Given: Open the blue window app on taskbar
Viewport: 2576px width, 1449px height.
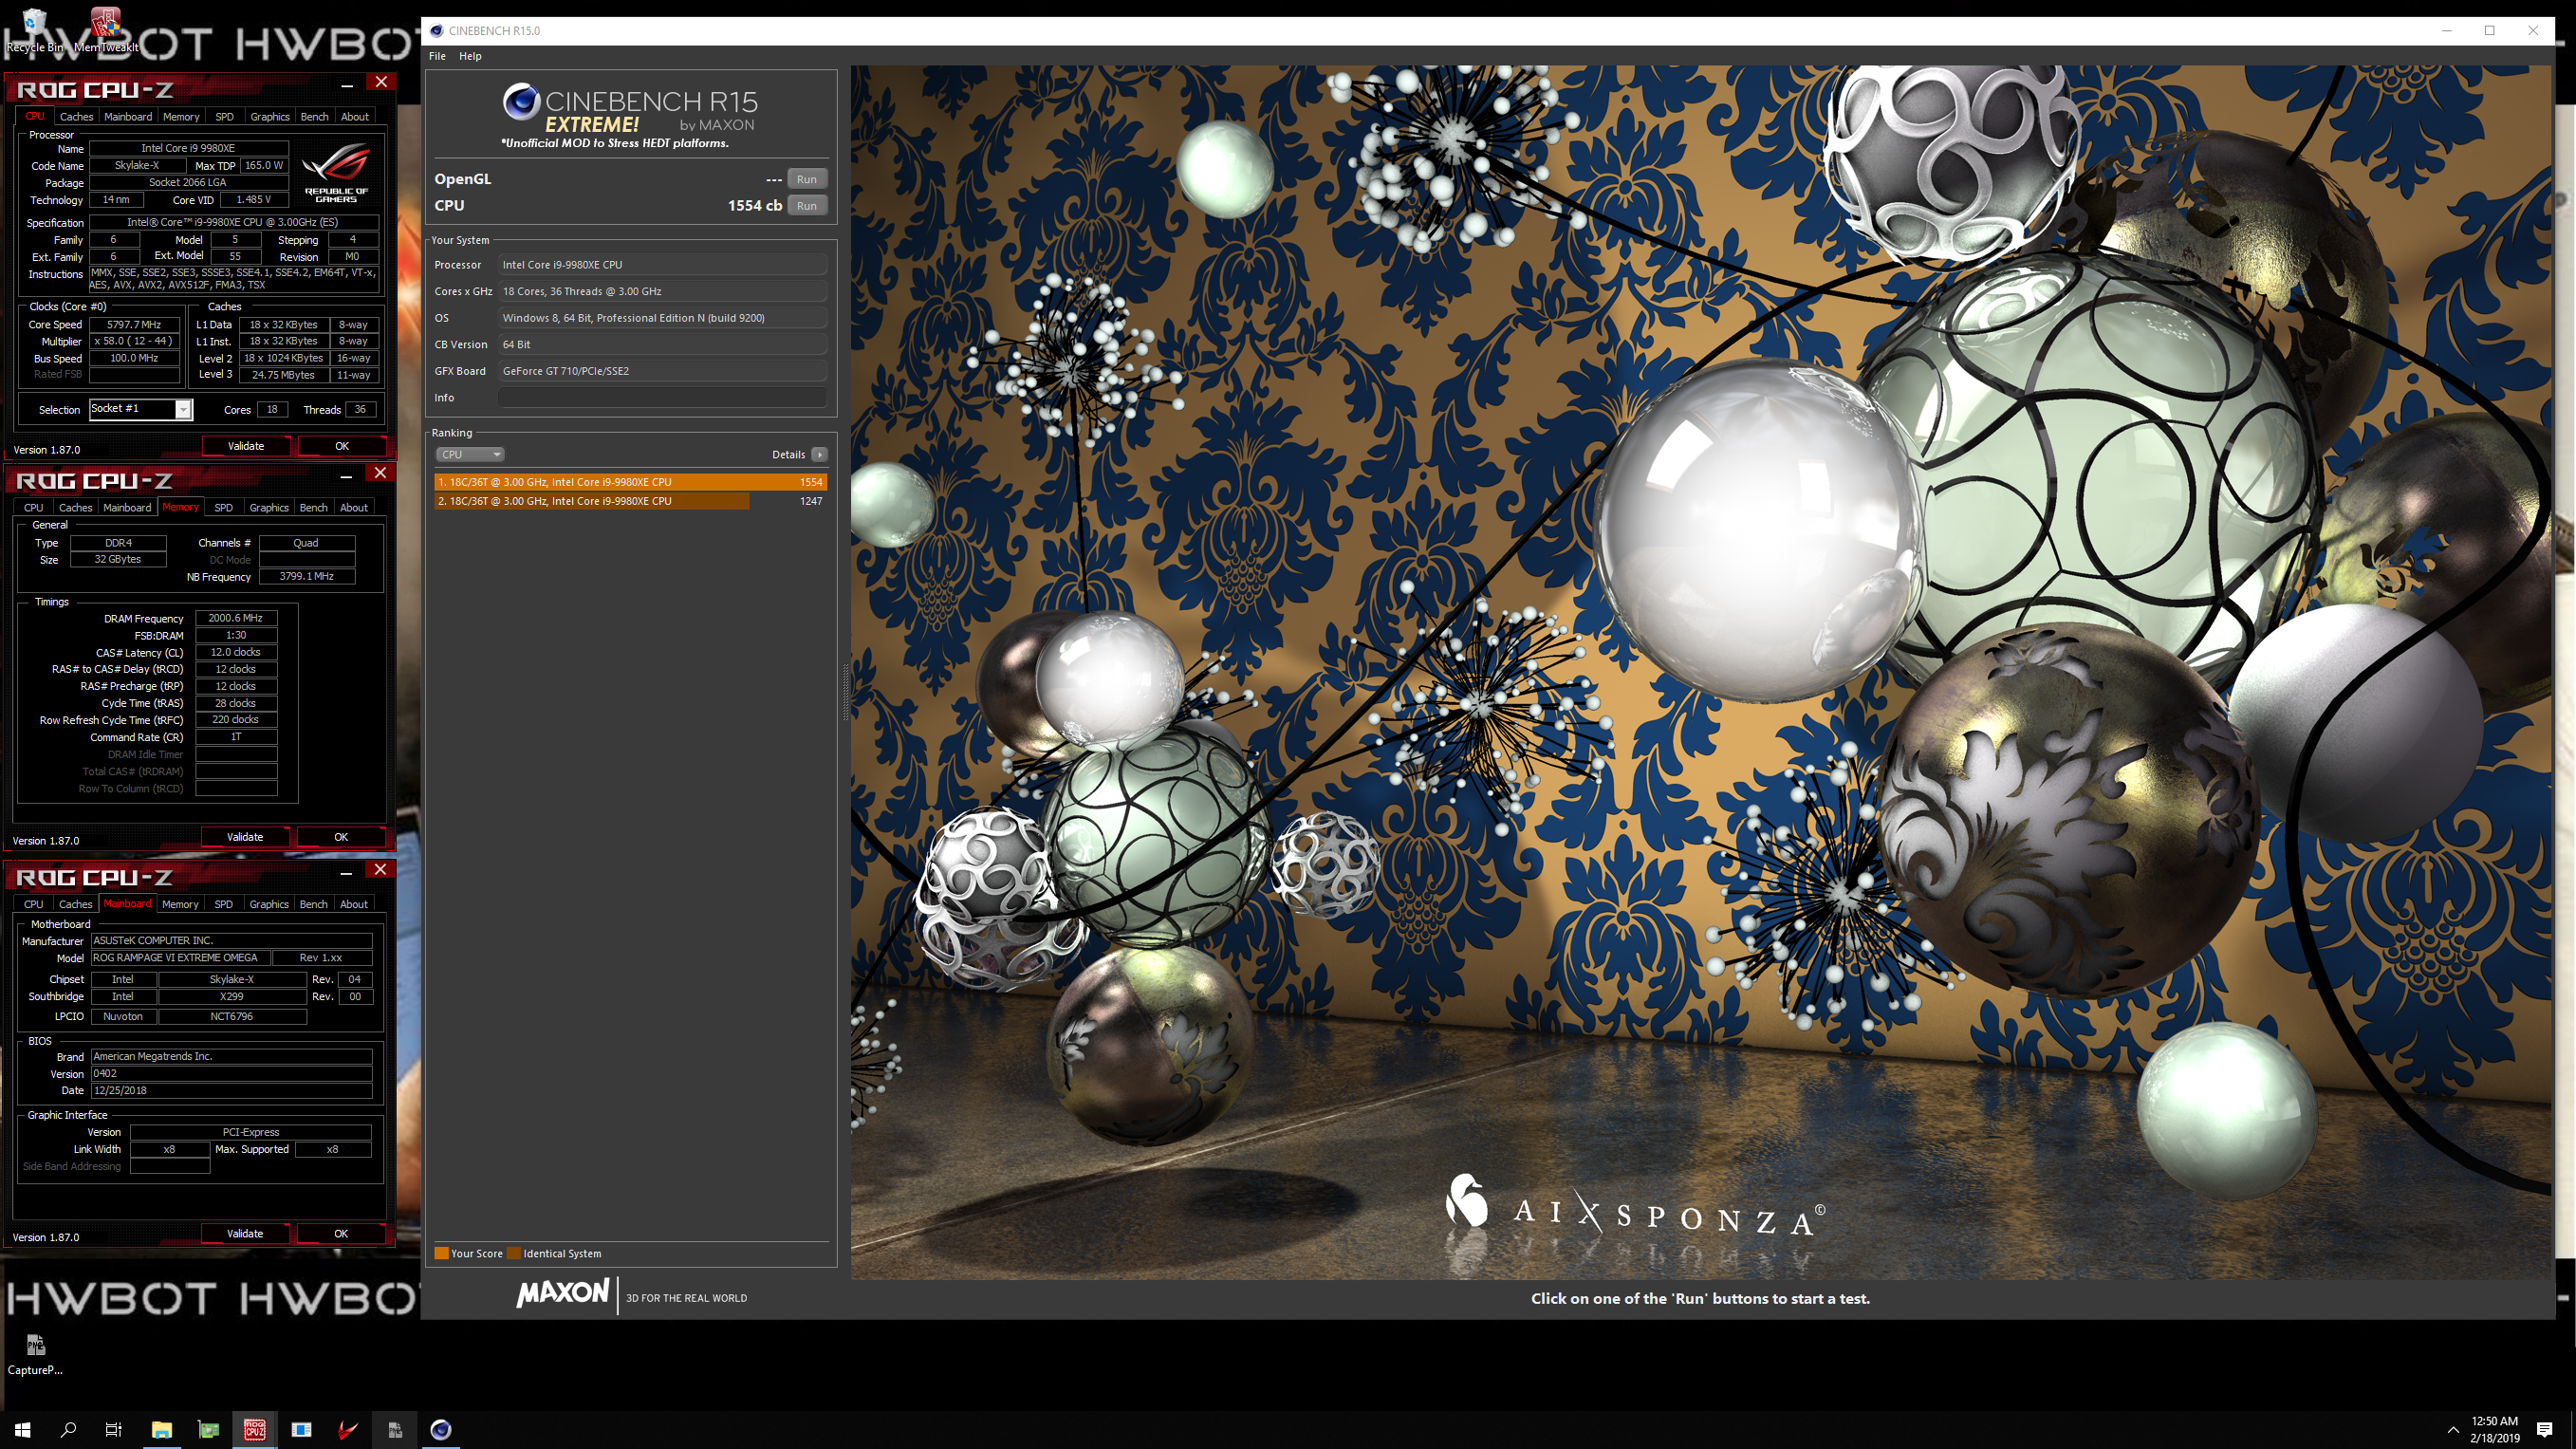Looking at the screenshot, I should point(301,1429).
